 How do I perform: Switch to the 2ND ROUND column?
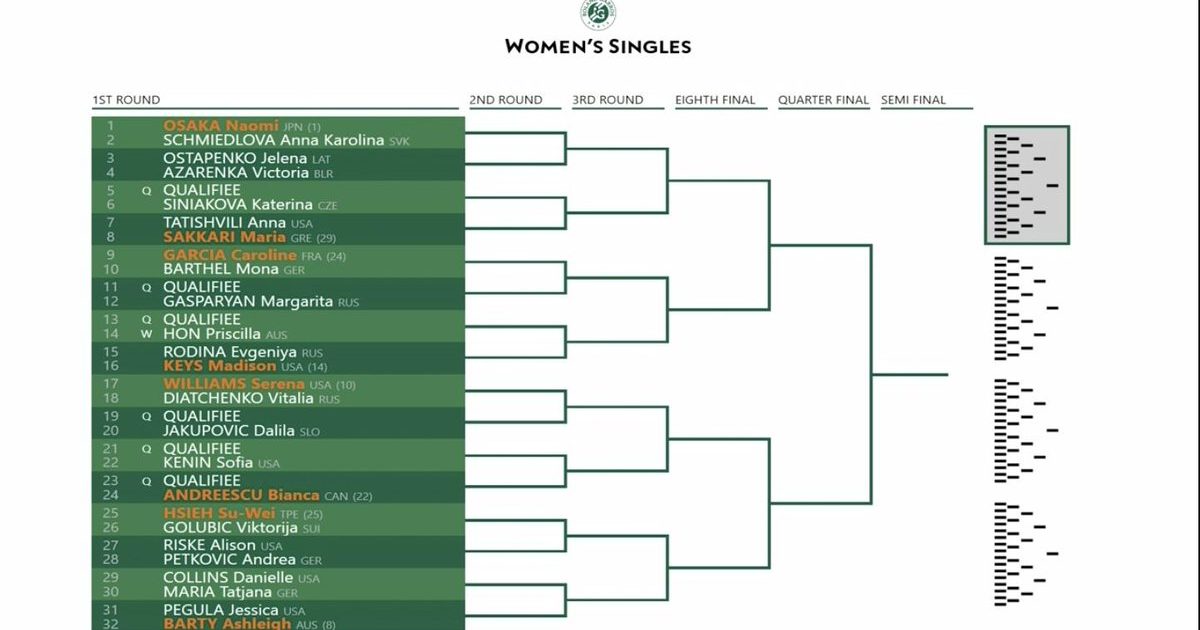506,100
